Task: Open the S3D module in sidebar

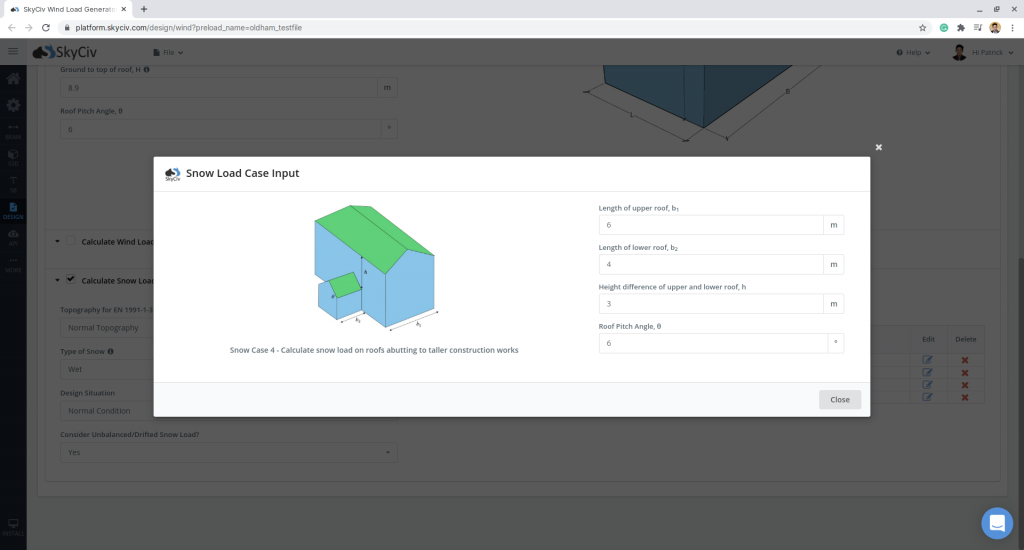Action: (13, 157)
